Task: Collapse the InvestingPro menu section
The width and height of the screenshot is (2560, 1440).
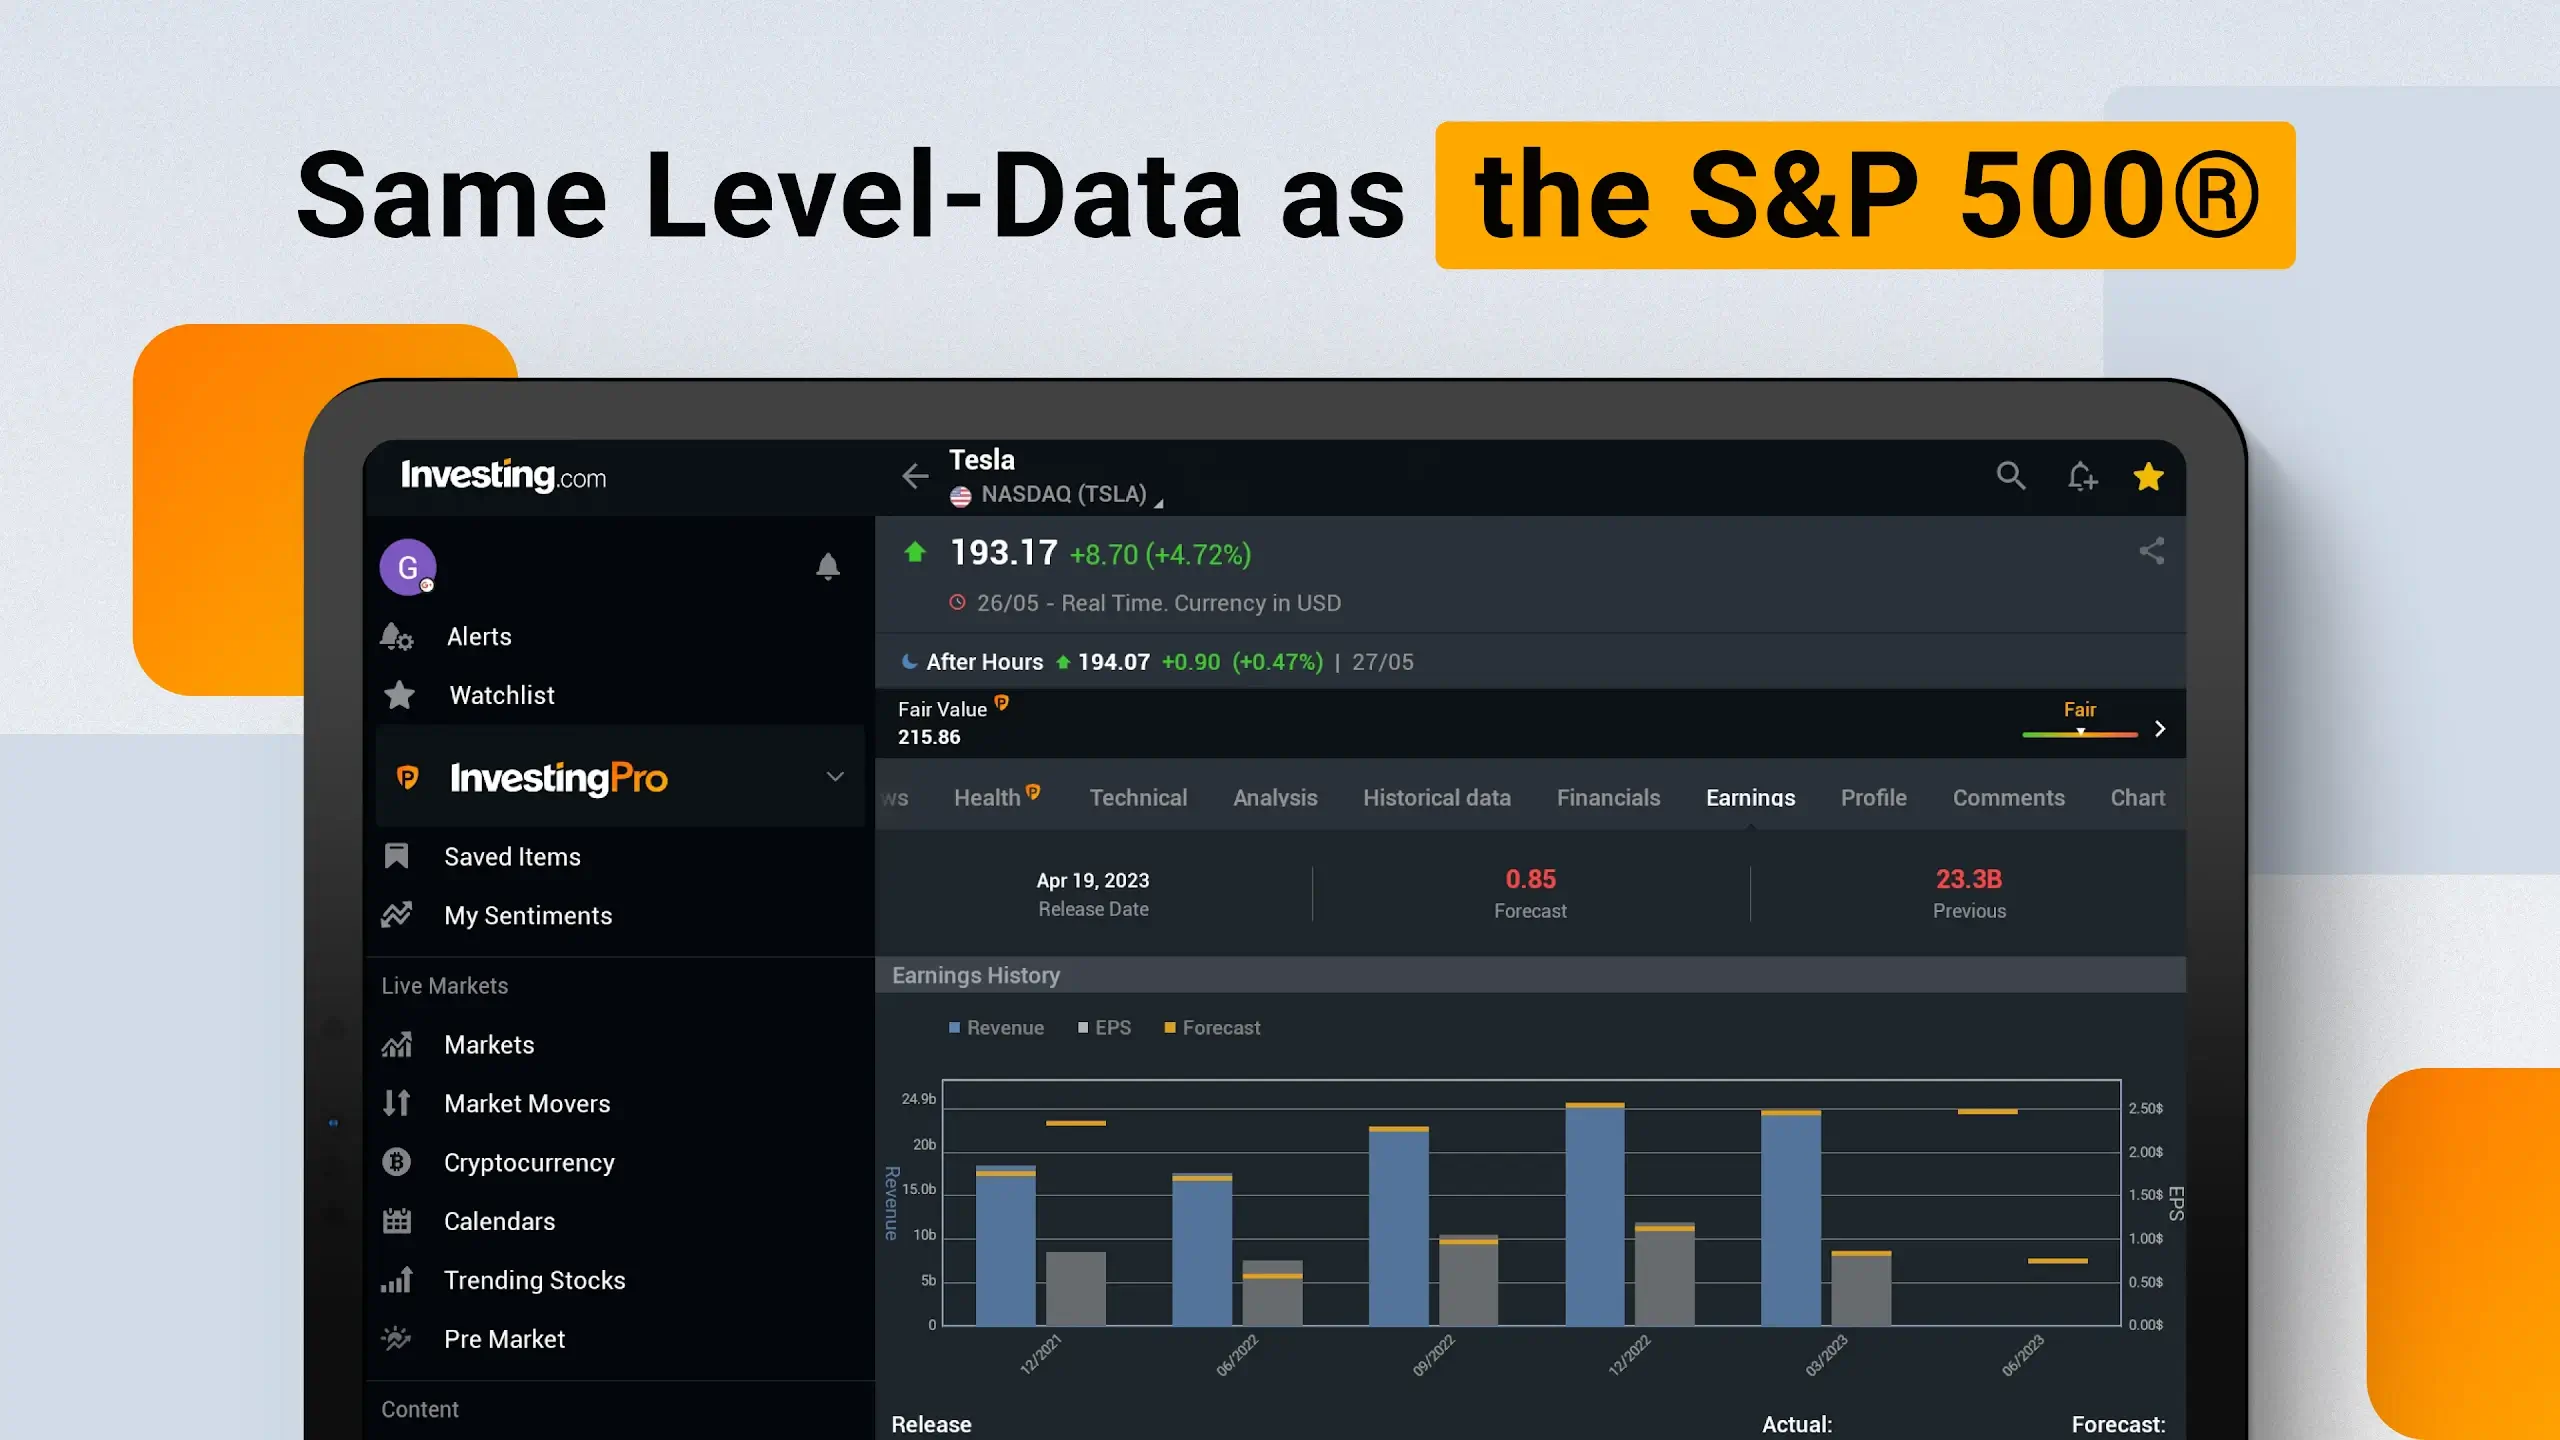Action: [x=835, y=776]
